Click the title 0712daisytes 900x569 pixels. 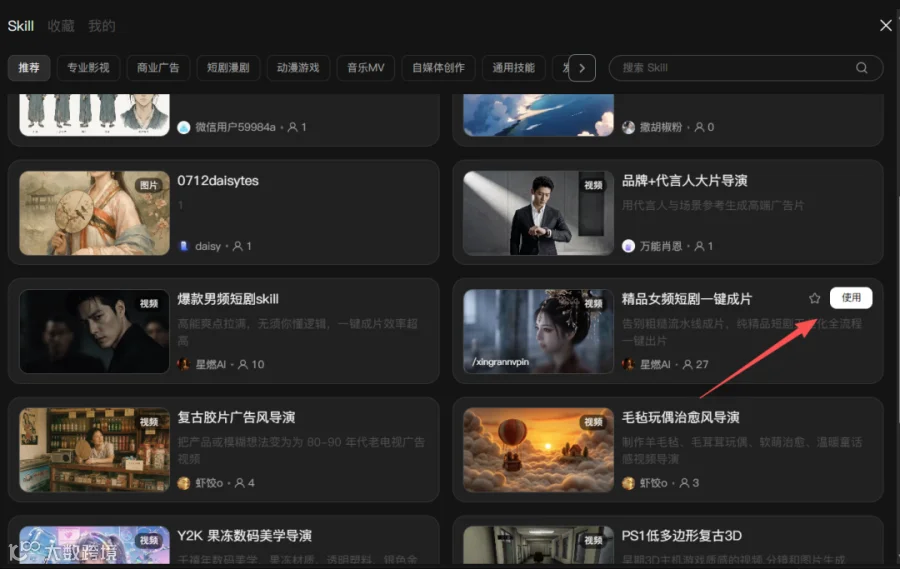click(x=218, y=181)
